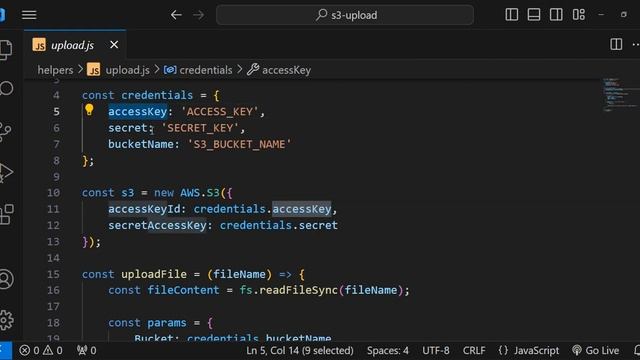The image size is (640, 360).
Task: Open the remote window indicator
Action: pyautogui.click(x=5, y=351)
